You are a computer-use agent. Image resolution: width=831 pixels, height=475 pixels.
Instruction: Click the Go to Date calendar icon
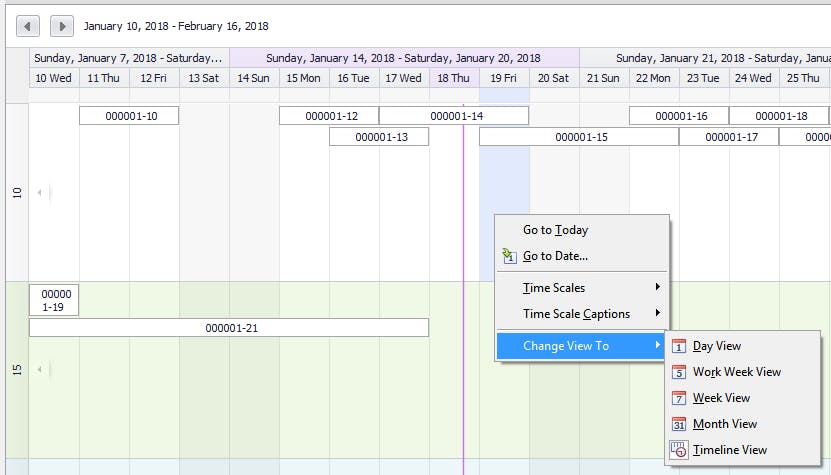(x=509, y=256)
